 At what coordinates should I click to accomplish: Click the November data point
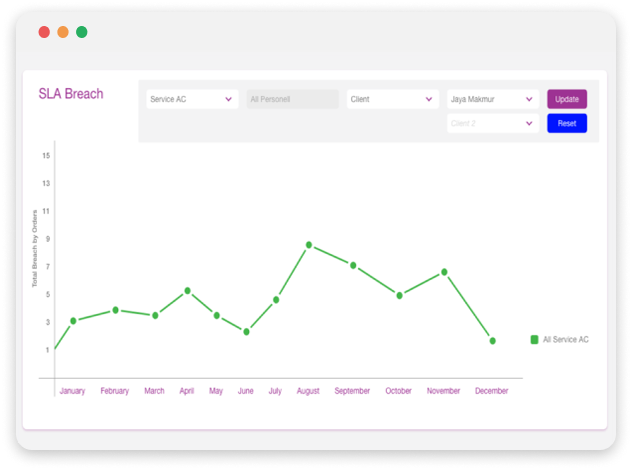tap(444, 272)
